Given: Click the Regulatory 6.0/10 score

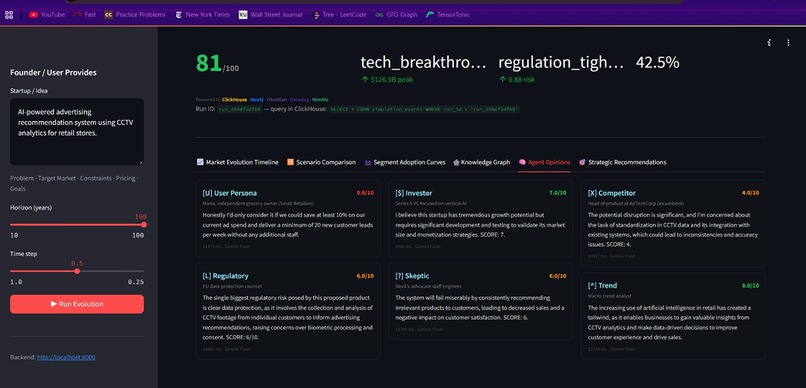Looking at the screenshot, I should point(365,276).
